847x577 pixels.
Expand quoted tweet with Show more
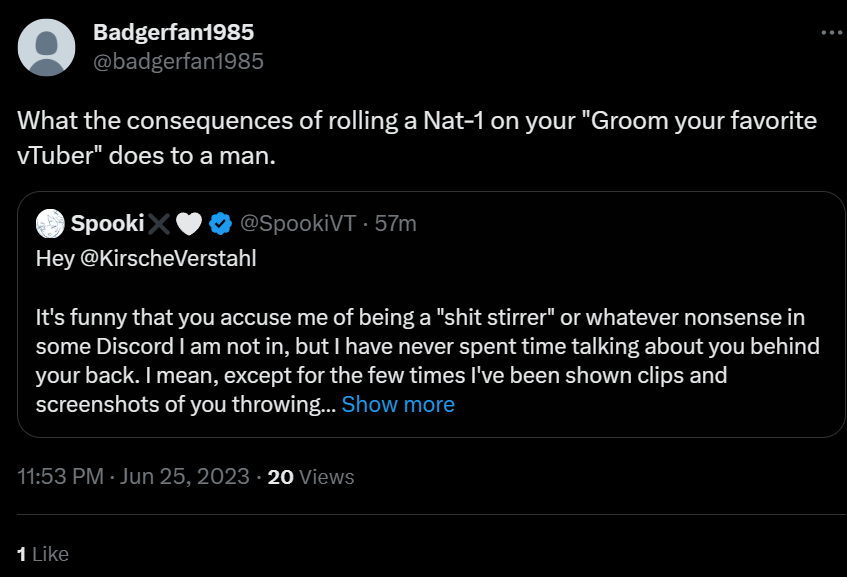(x=398, y=404)
